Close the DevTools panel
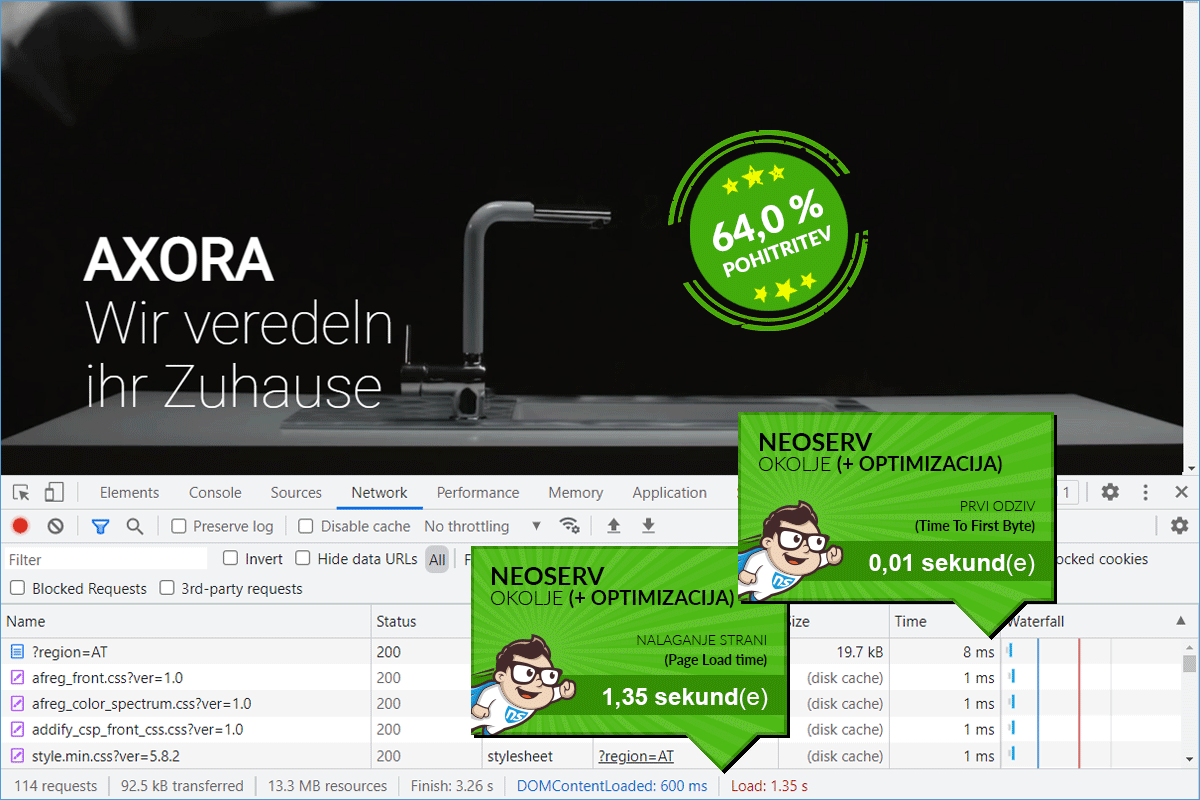Viewport: 1200px width, 800px height. 1181,492
